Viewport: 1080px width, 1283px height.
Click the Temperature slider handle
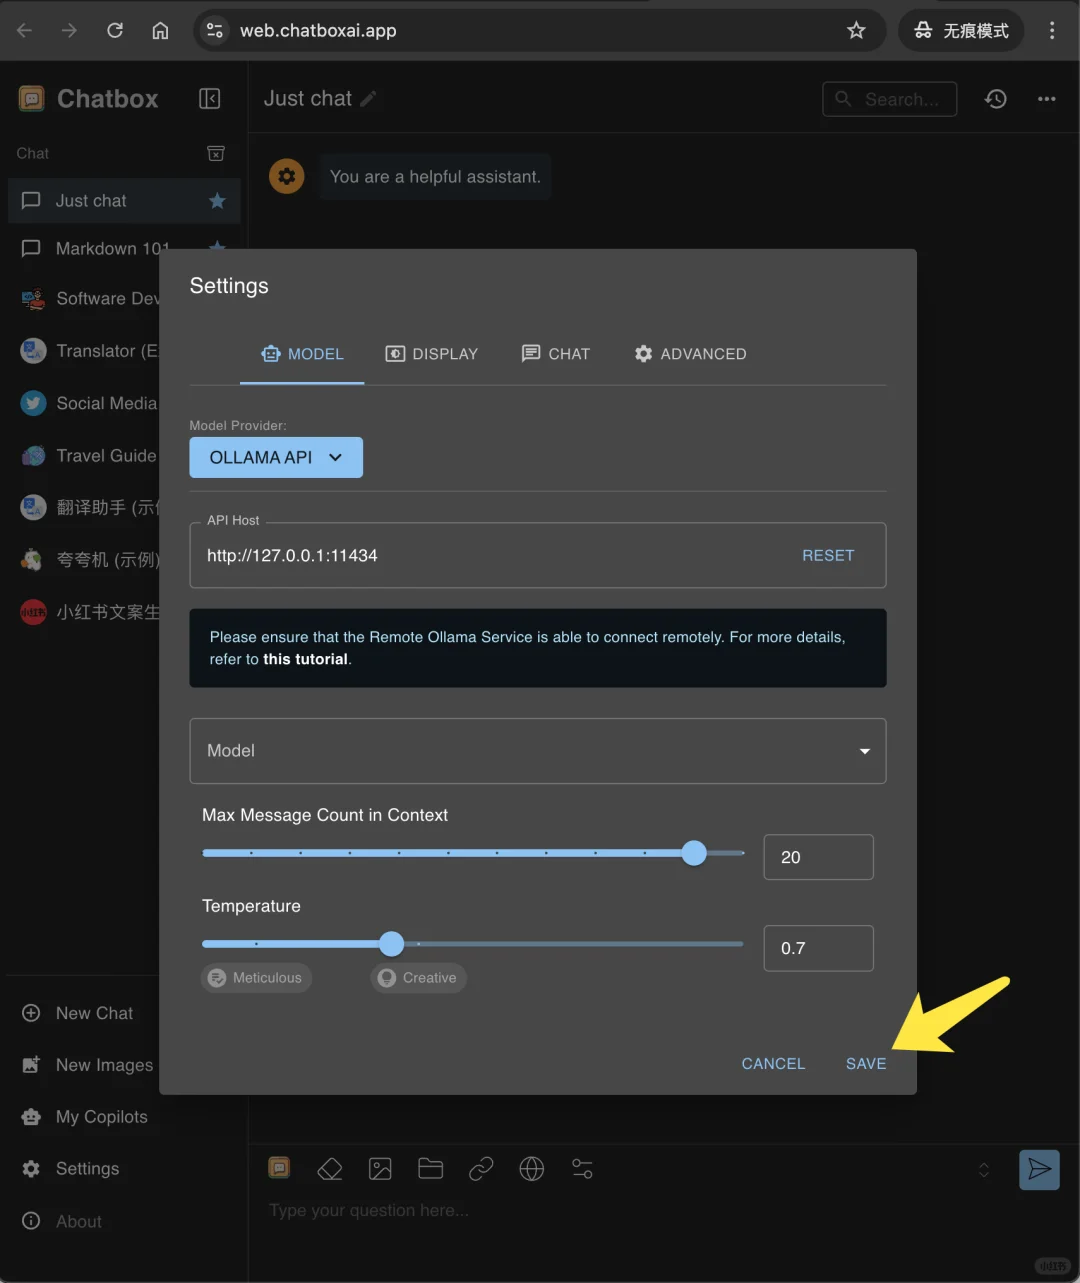pyautogui.click(x=392, y=943)
